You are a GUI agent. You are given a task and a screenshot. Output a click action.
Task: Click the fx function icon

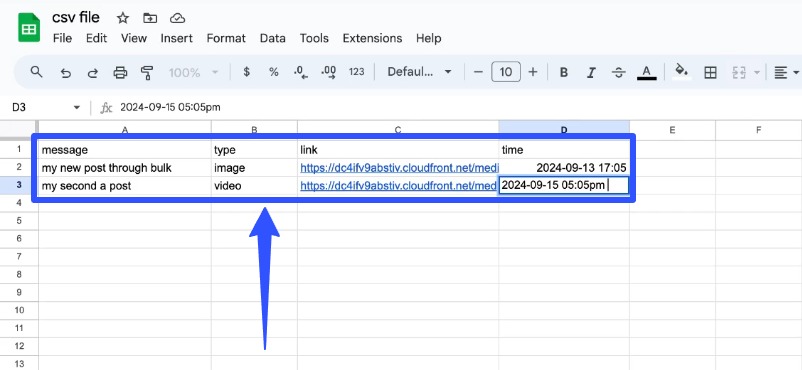(106, 107)
